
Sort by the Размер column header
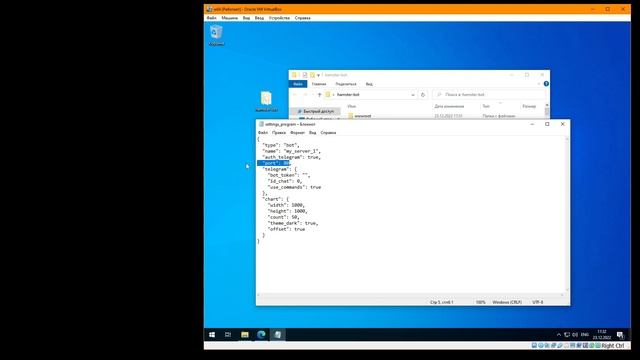pyautogui.click(x=529, y=106)
